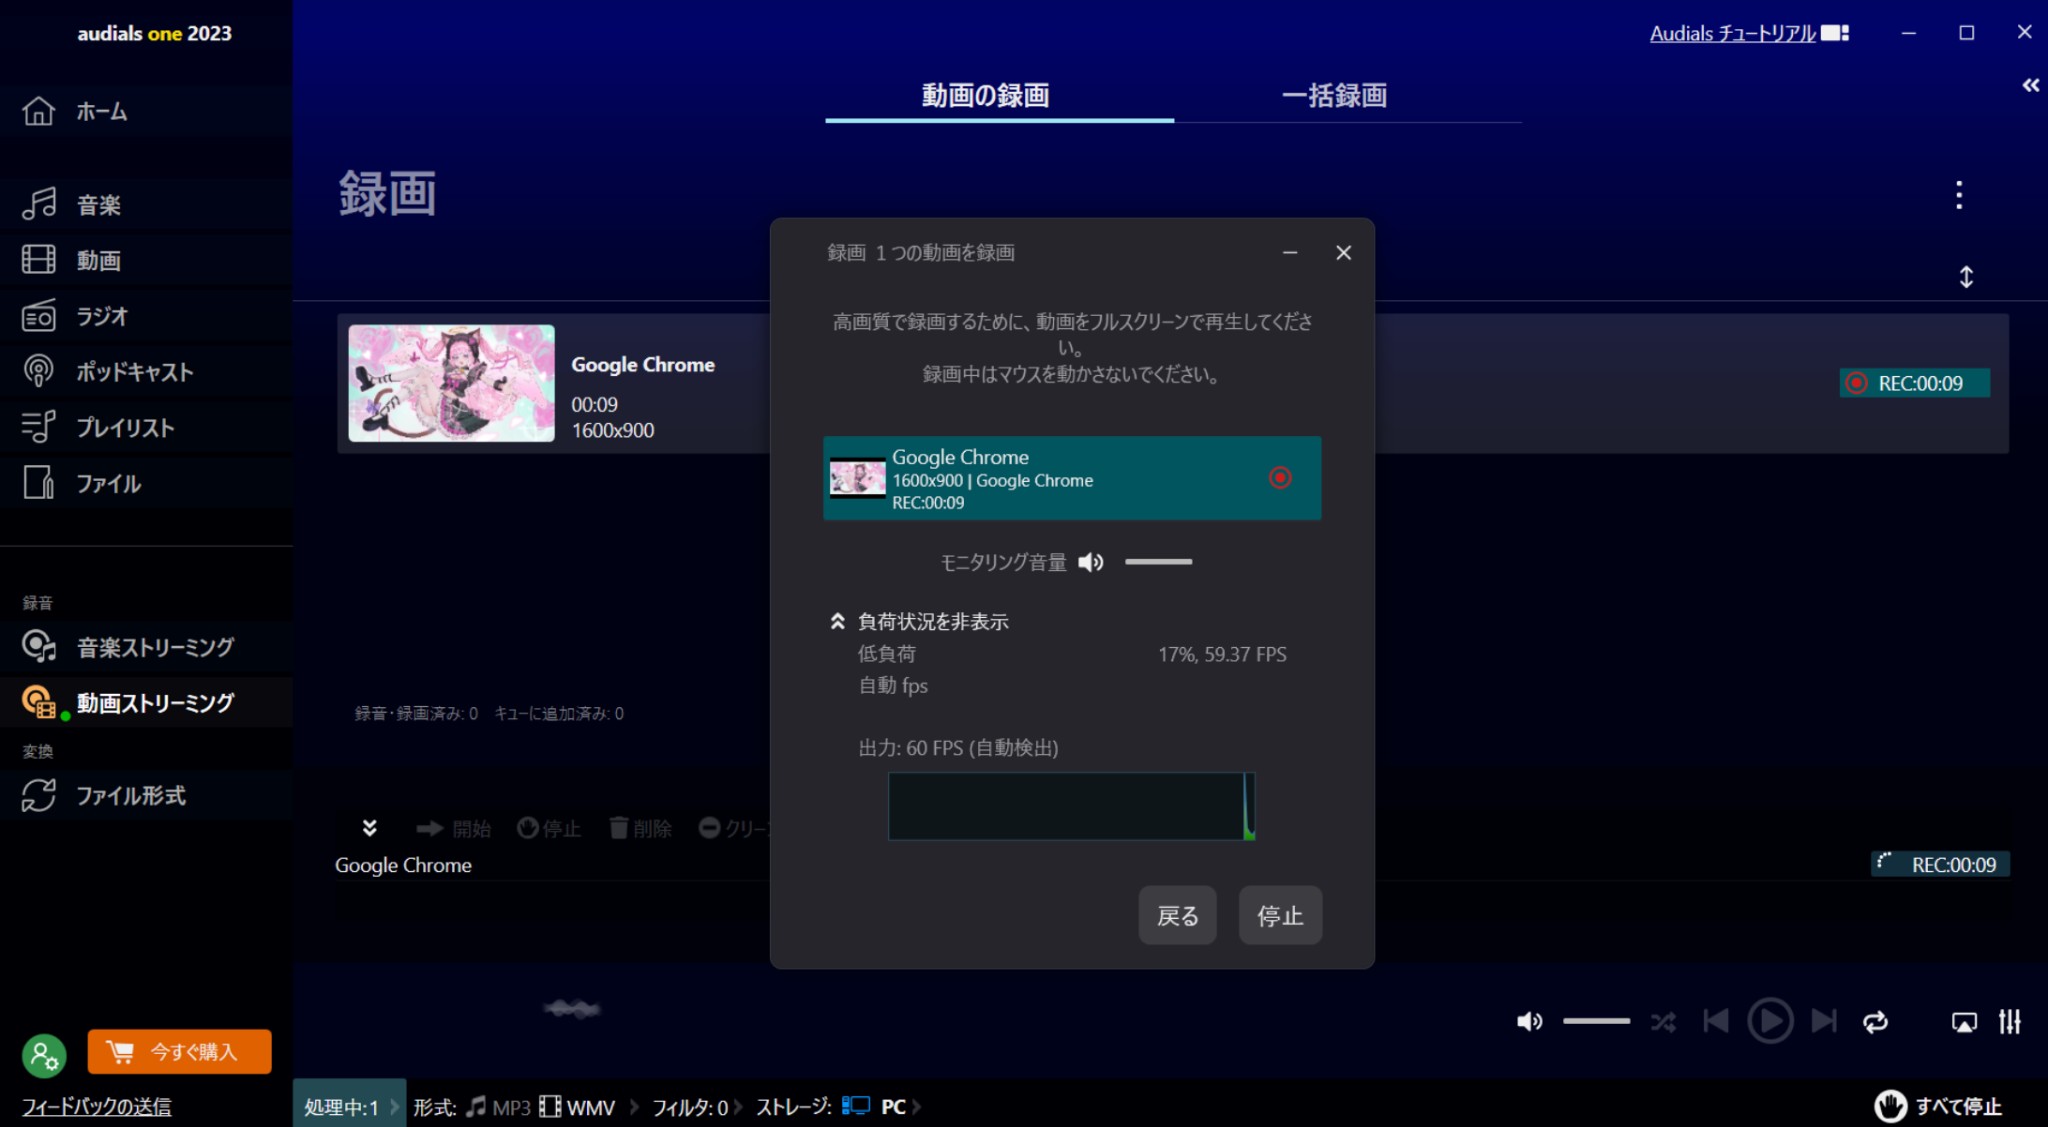Click the red record indicator in dialog
Image resolution: width=2048 pixels, height=1127 pixels.
1280,478
